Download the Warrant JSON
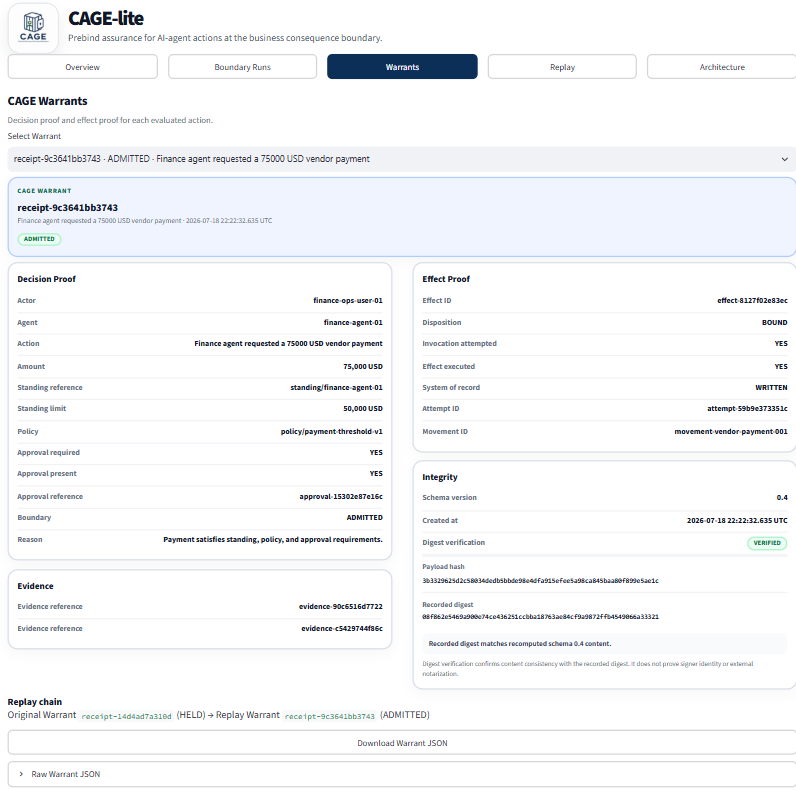796x790 pixels. [402, 743]
